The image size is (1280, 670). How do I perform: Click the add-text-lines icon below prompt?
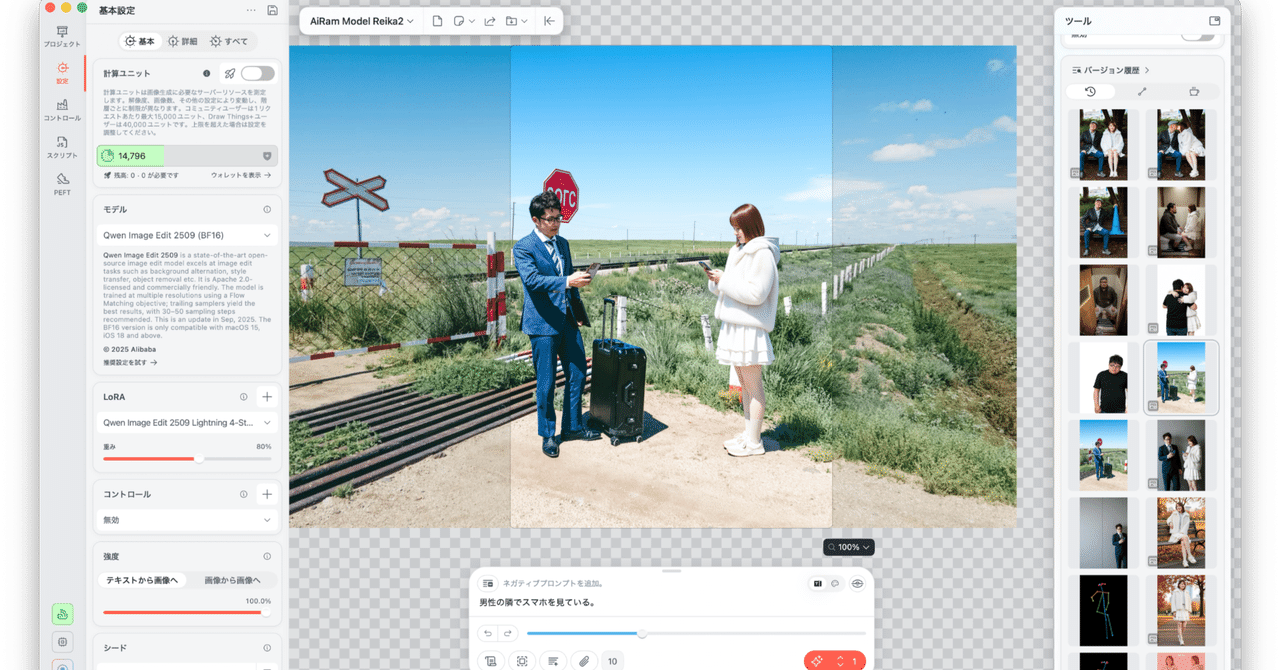(x=552, y=661)
